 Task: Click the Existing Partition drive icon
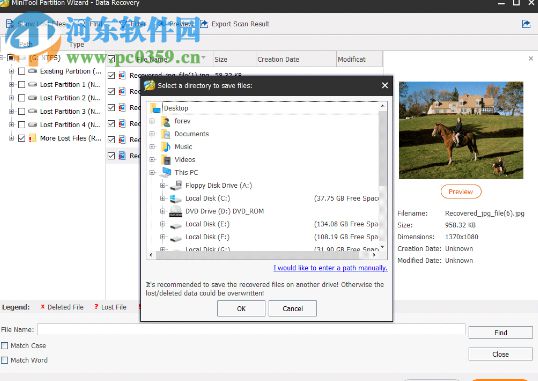[x=33, y=71]
